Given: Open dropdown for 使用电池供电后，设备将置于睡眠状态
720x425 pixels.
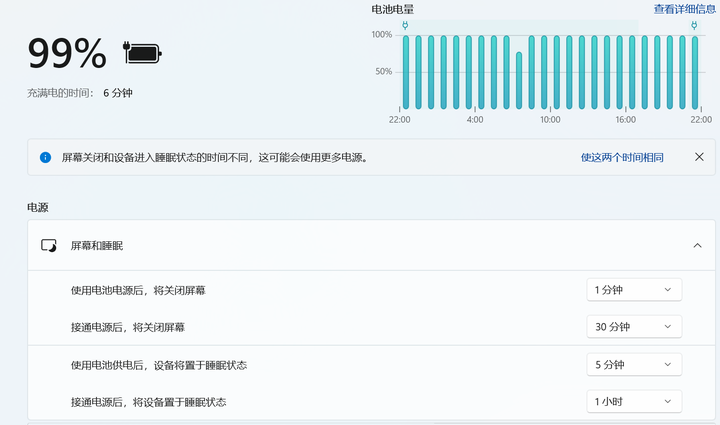Looking at the screenshot, I should tap(634, 364).
